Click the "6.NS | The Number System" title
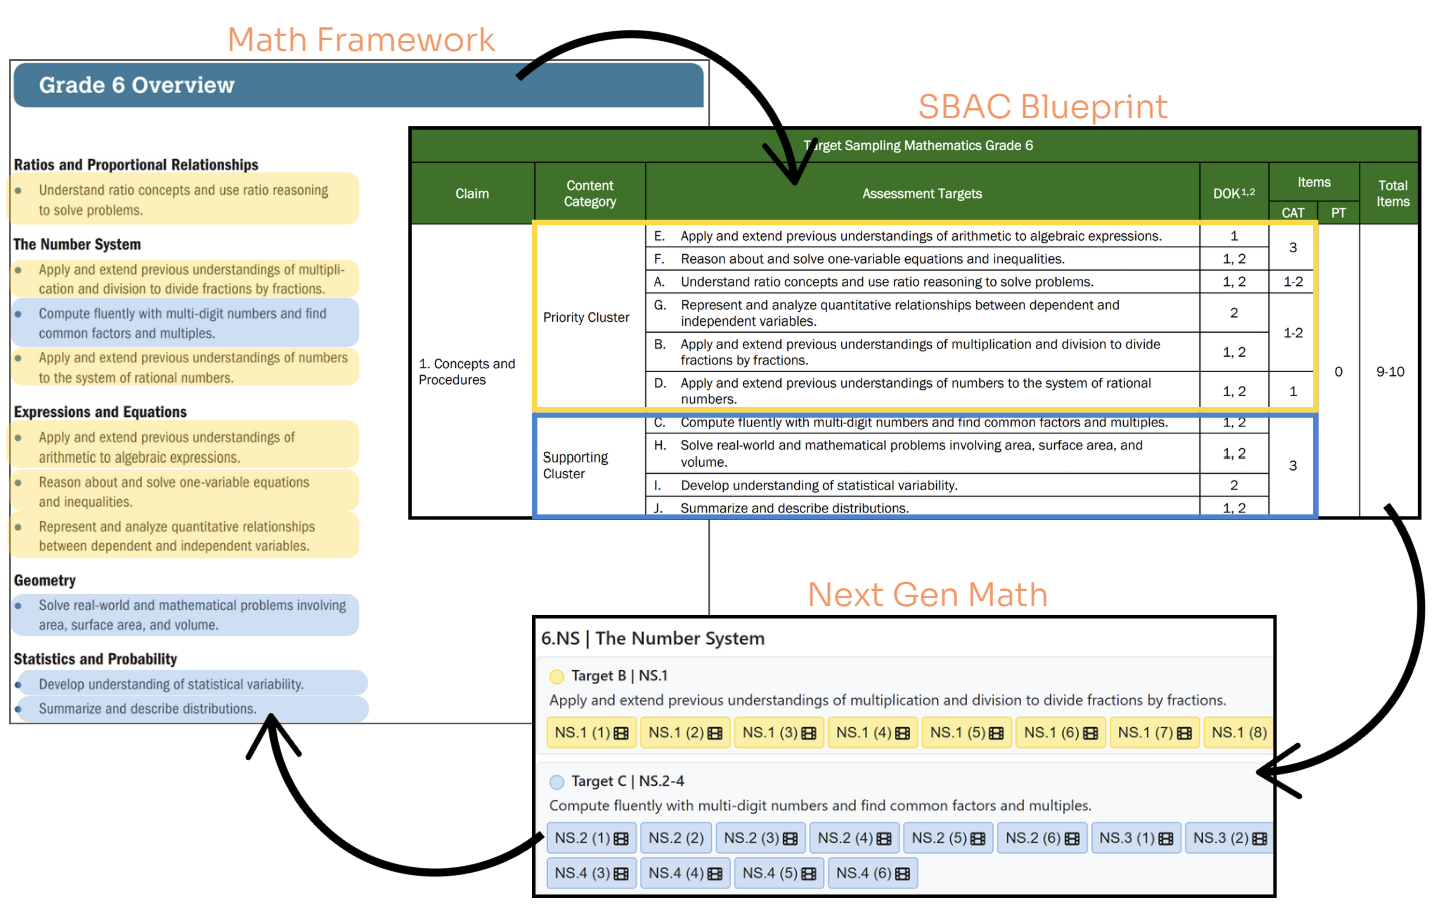Image resolution: width=1436 pixels, height=914 pixels. [653, 638]
